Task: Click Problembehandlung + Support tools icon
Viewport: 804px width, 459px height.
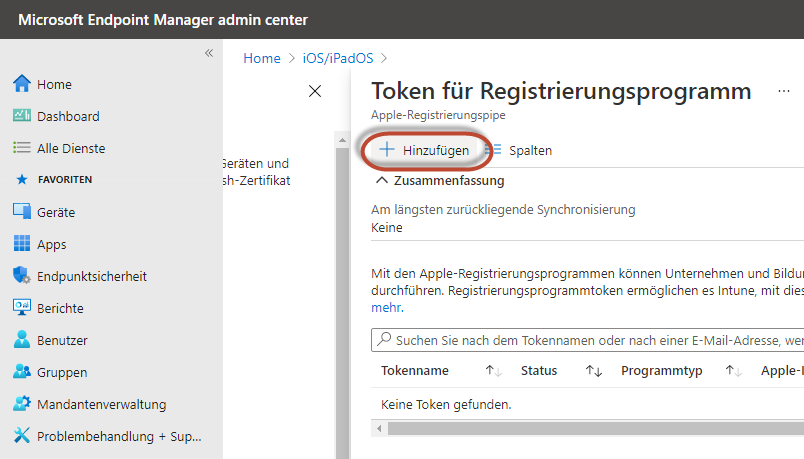Action: click(x=22, y=436)
